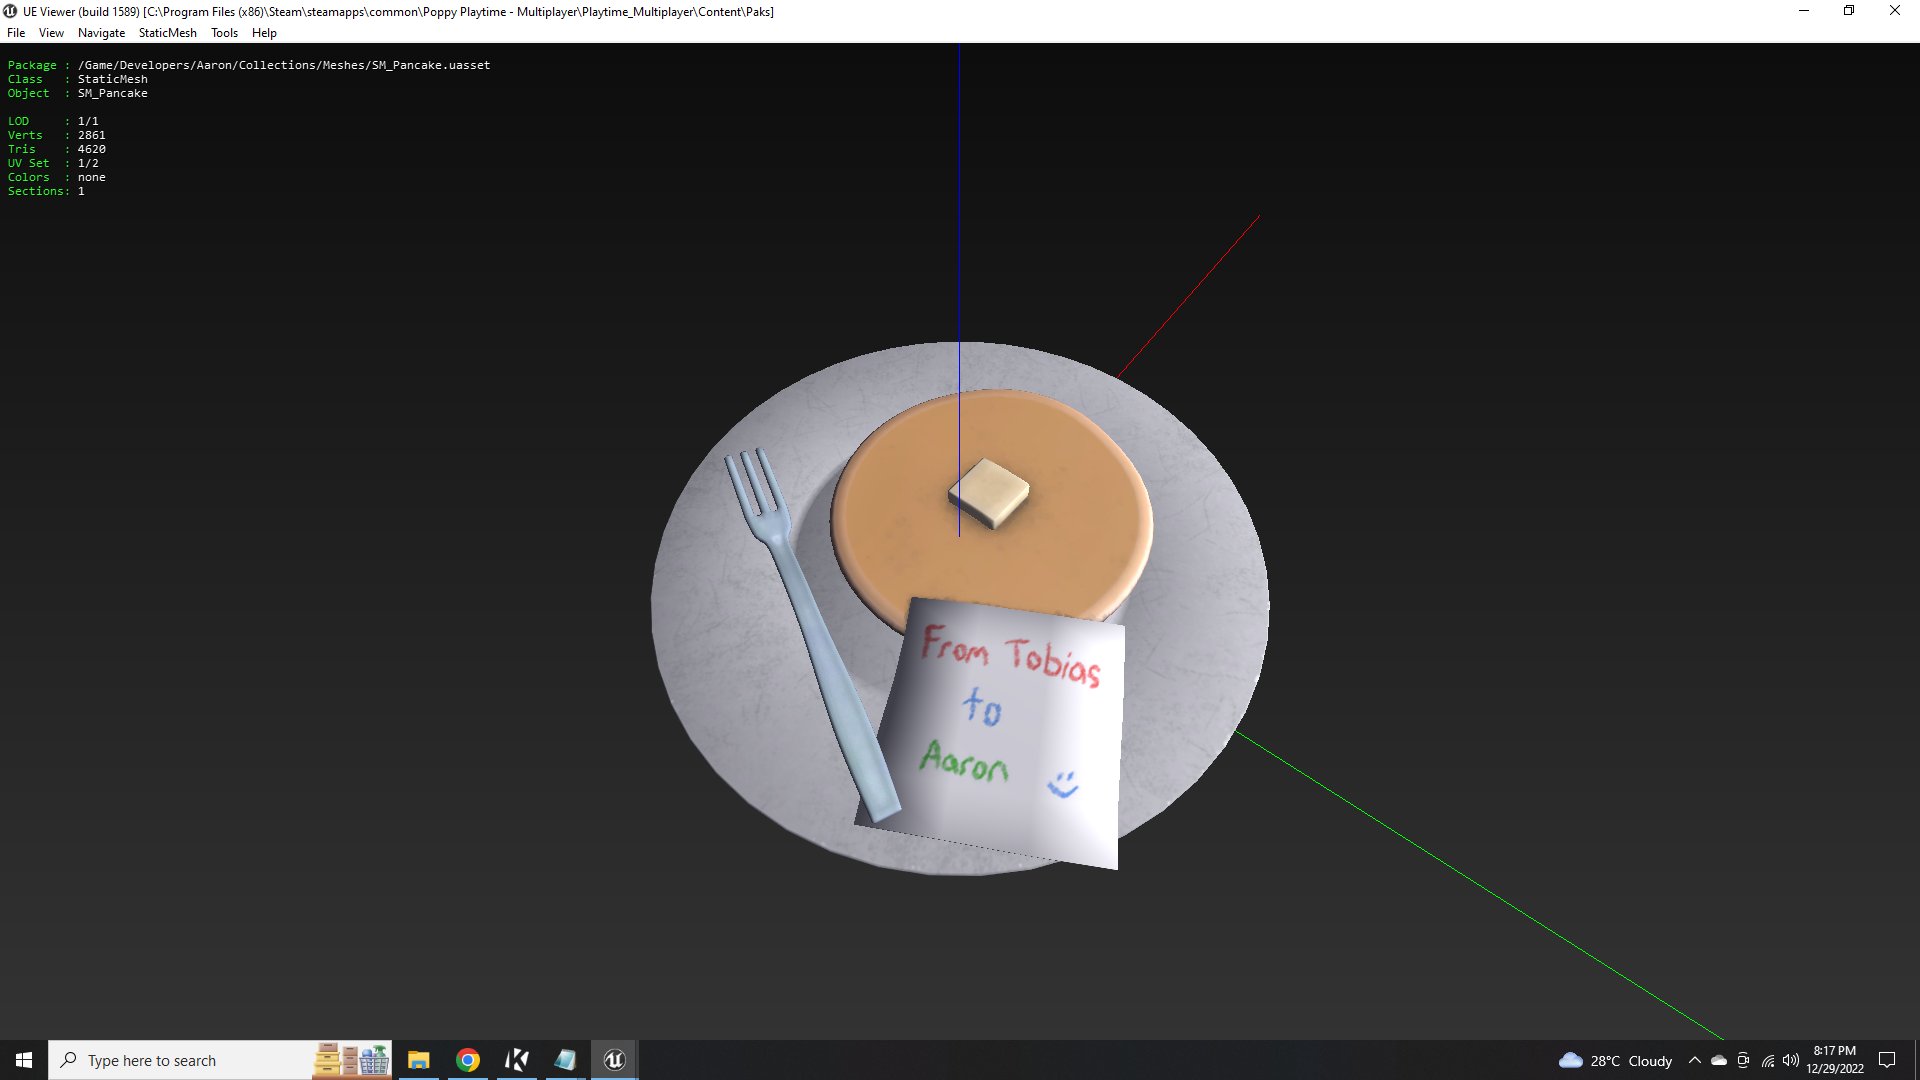
Task: Click the search highlights boxes illustration
Action: point(351,1060)
